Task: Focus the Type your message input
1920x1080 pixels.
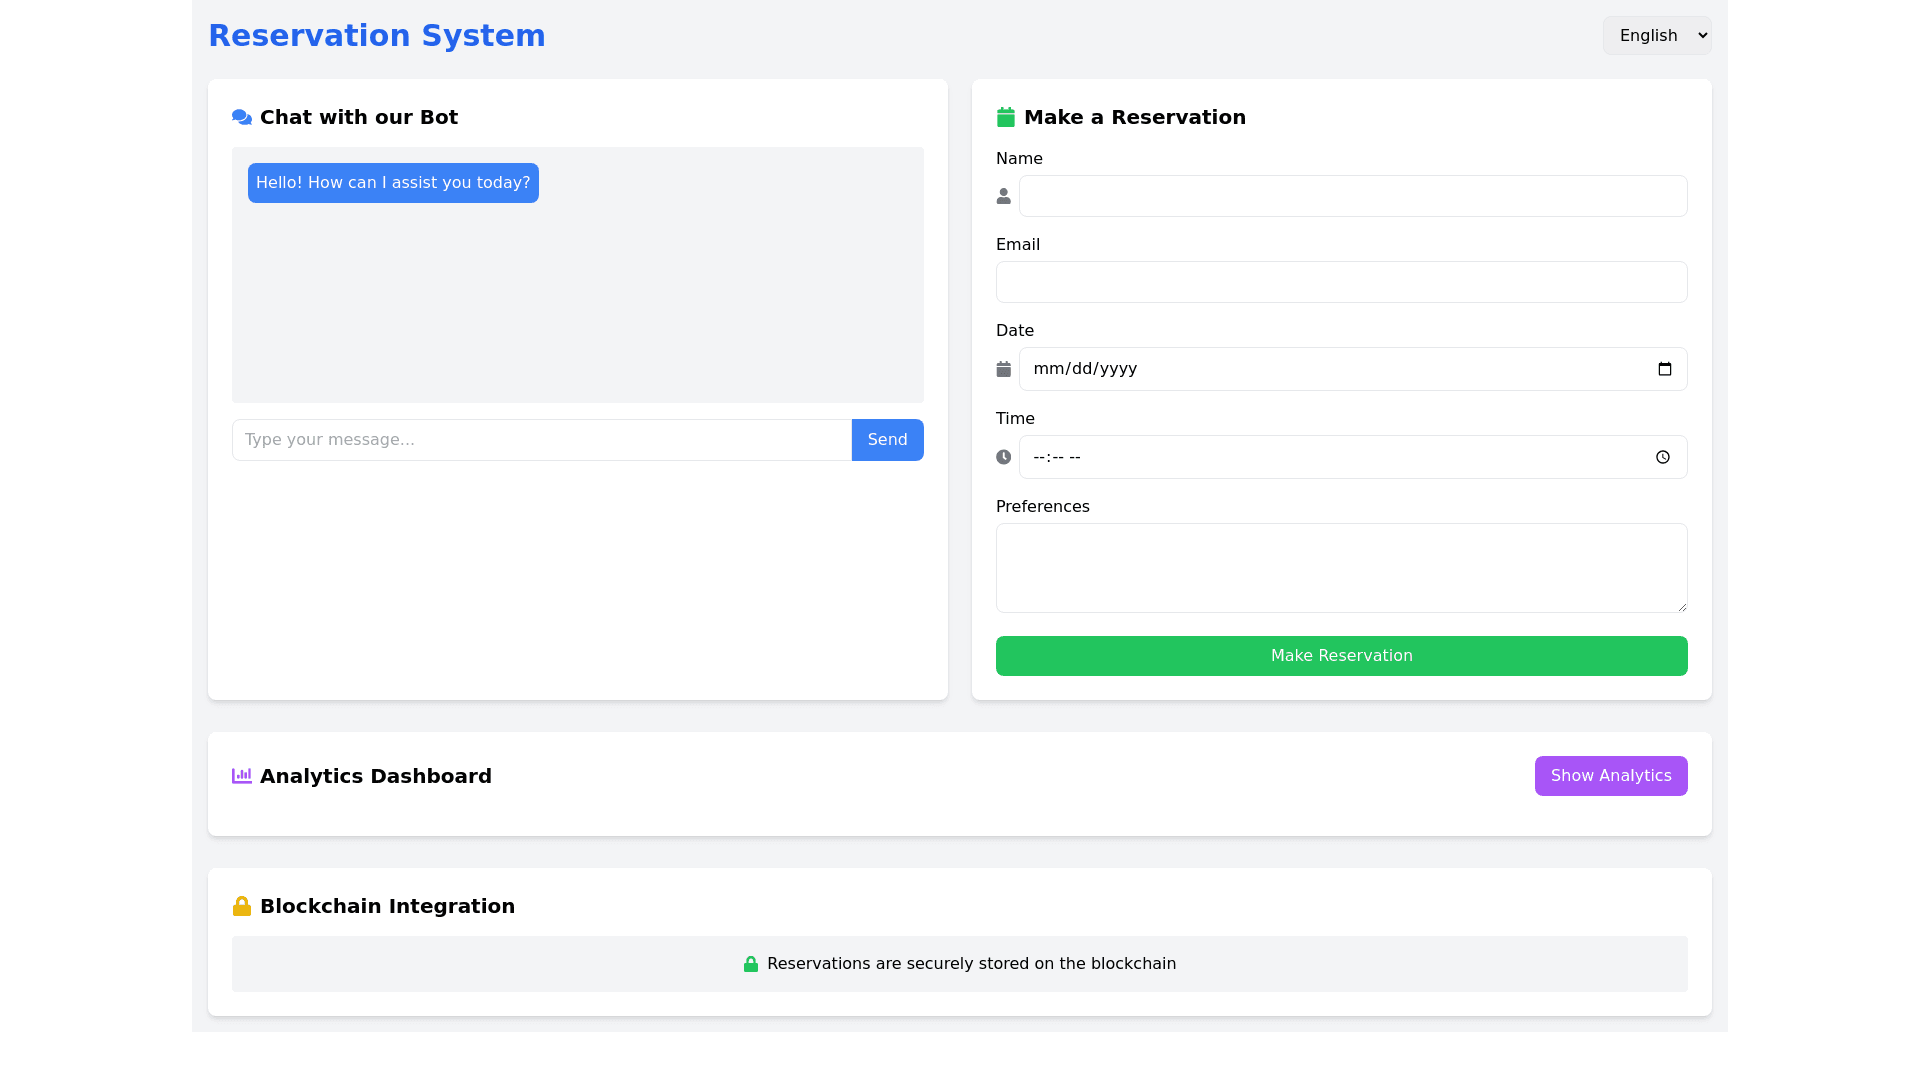Action: [x=541, y=440]
